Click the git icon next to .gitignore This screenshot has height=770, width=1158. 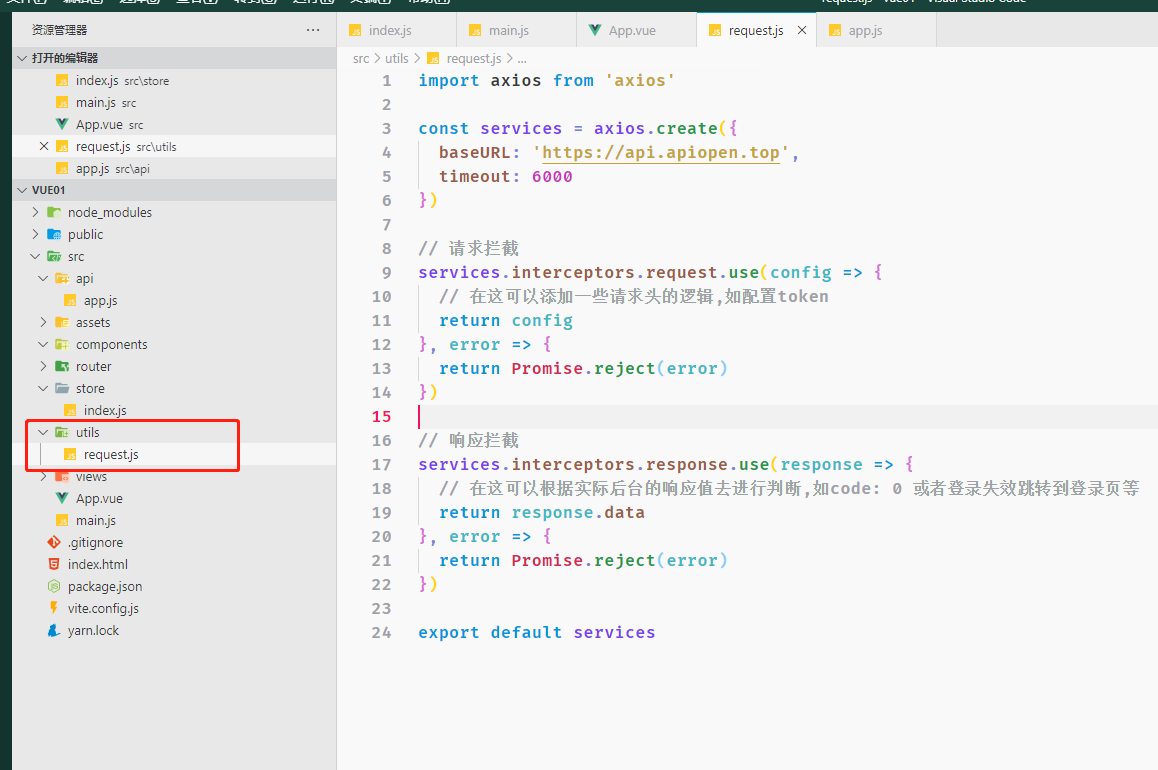click(x=54, y=543)
